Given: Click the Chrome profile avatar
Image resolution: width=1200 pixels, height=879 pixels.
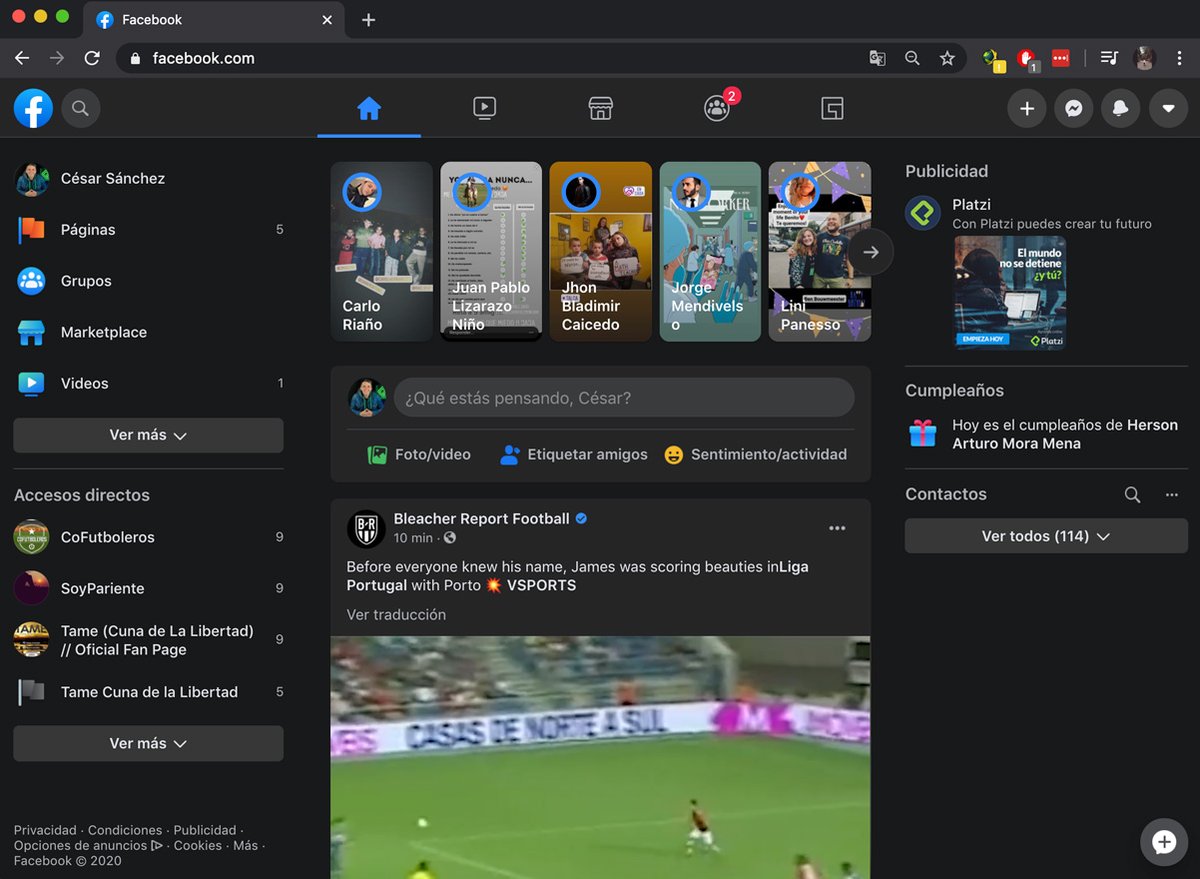Looking at the screenshot, I should pos(1144,58).
